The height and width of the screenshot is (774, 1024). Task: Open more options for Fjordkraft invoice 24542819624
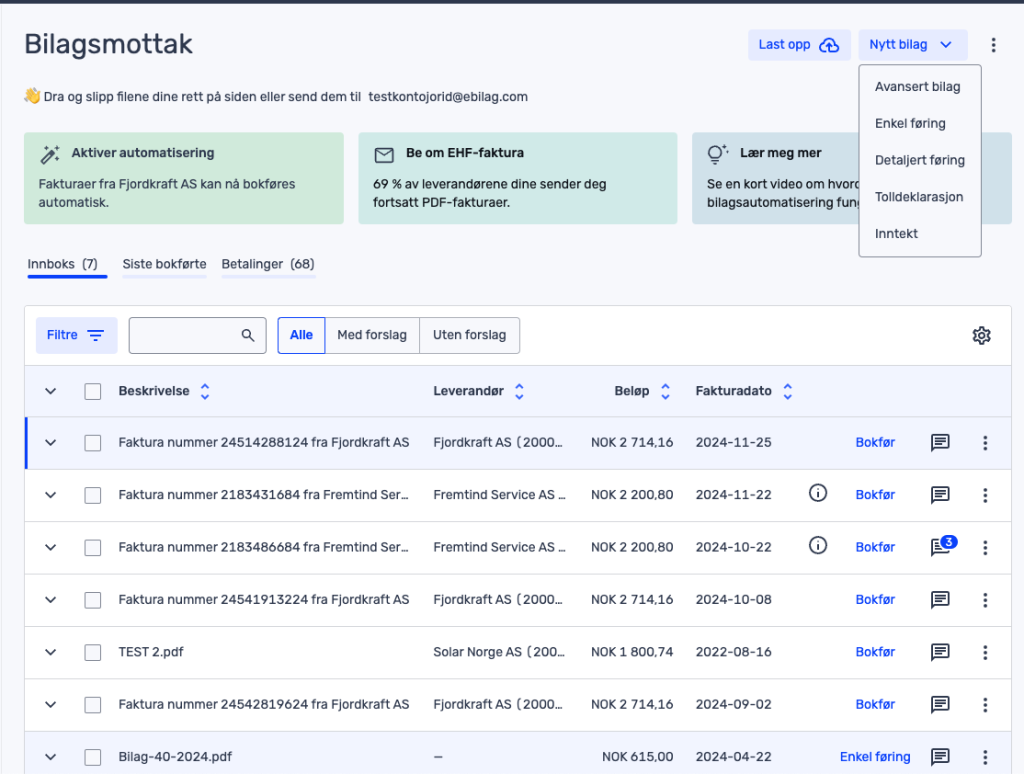(985, 704)
